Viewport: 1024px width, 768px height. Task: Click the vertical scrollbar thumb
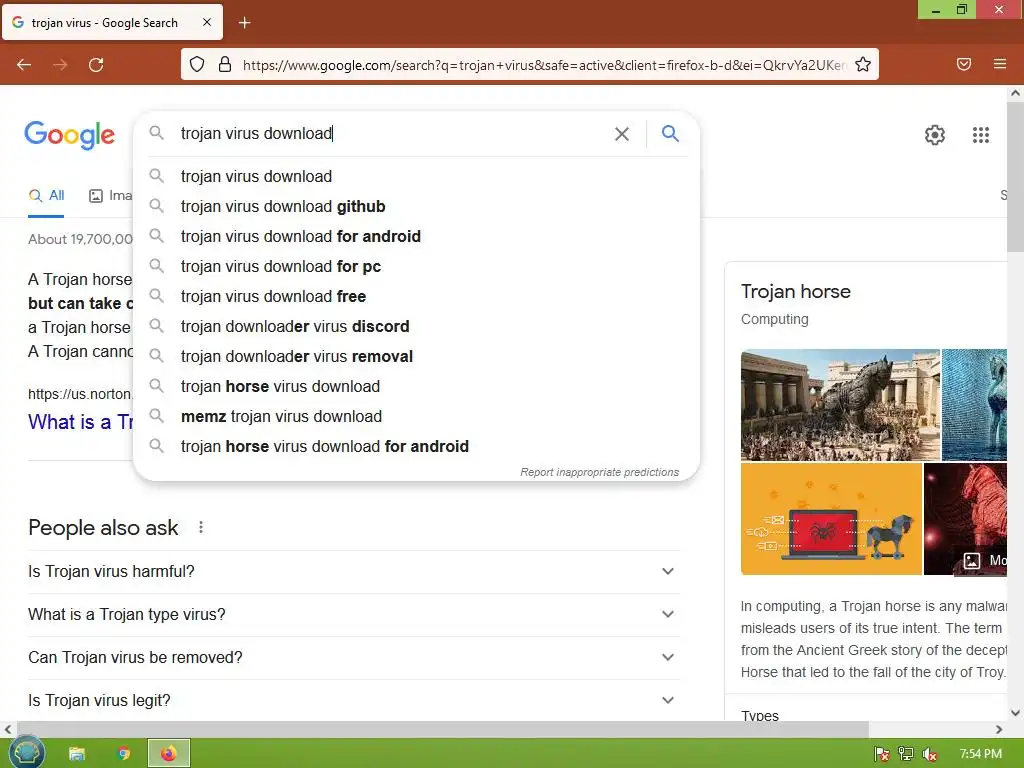tap(1016, 176)
